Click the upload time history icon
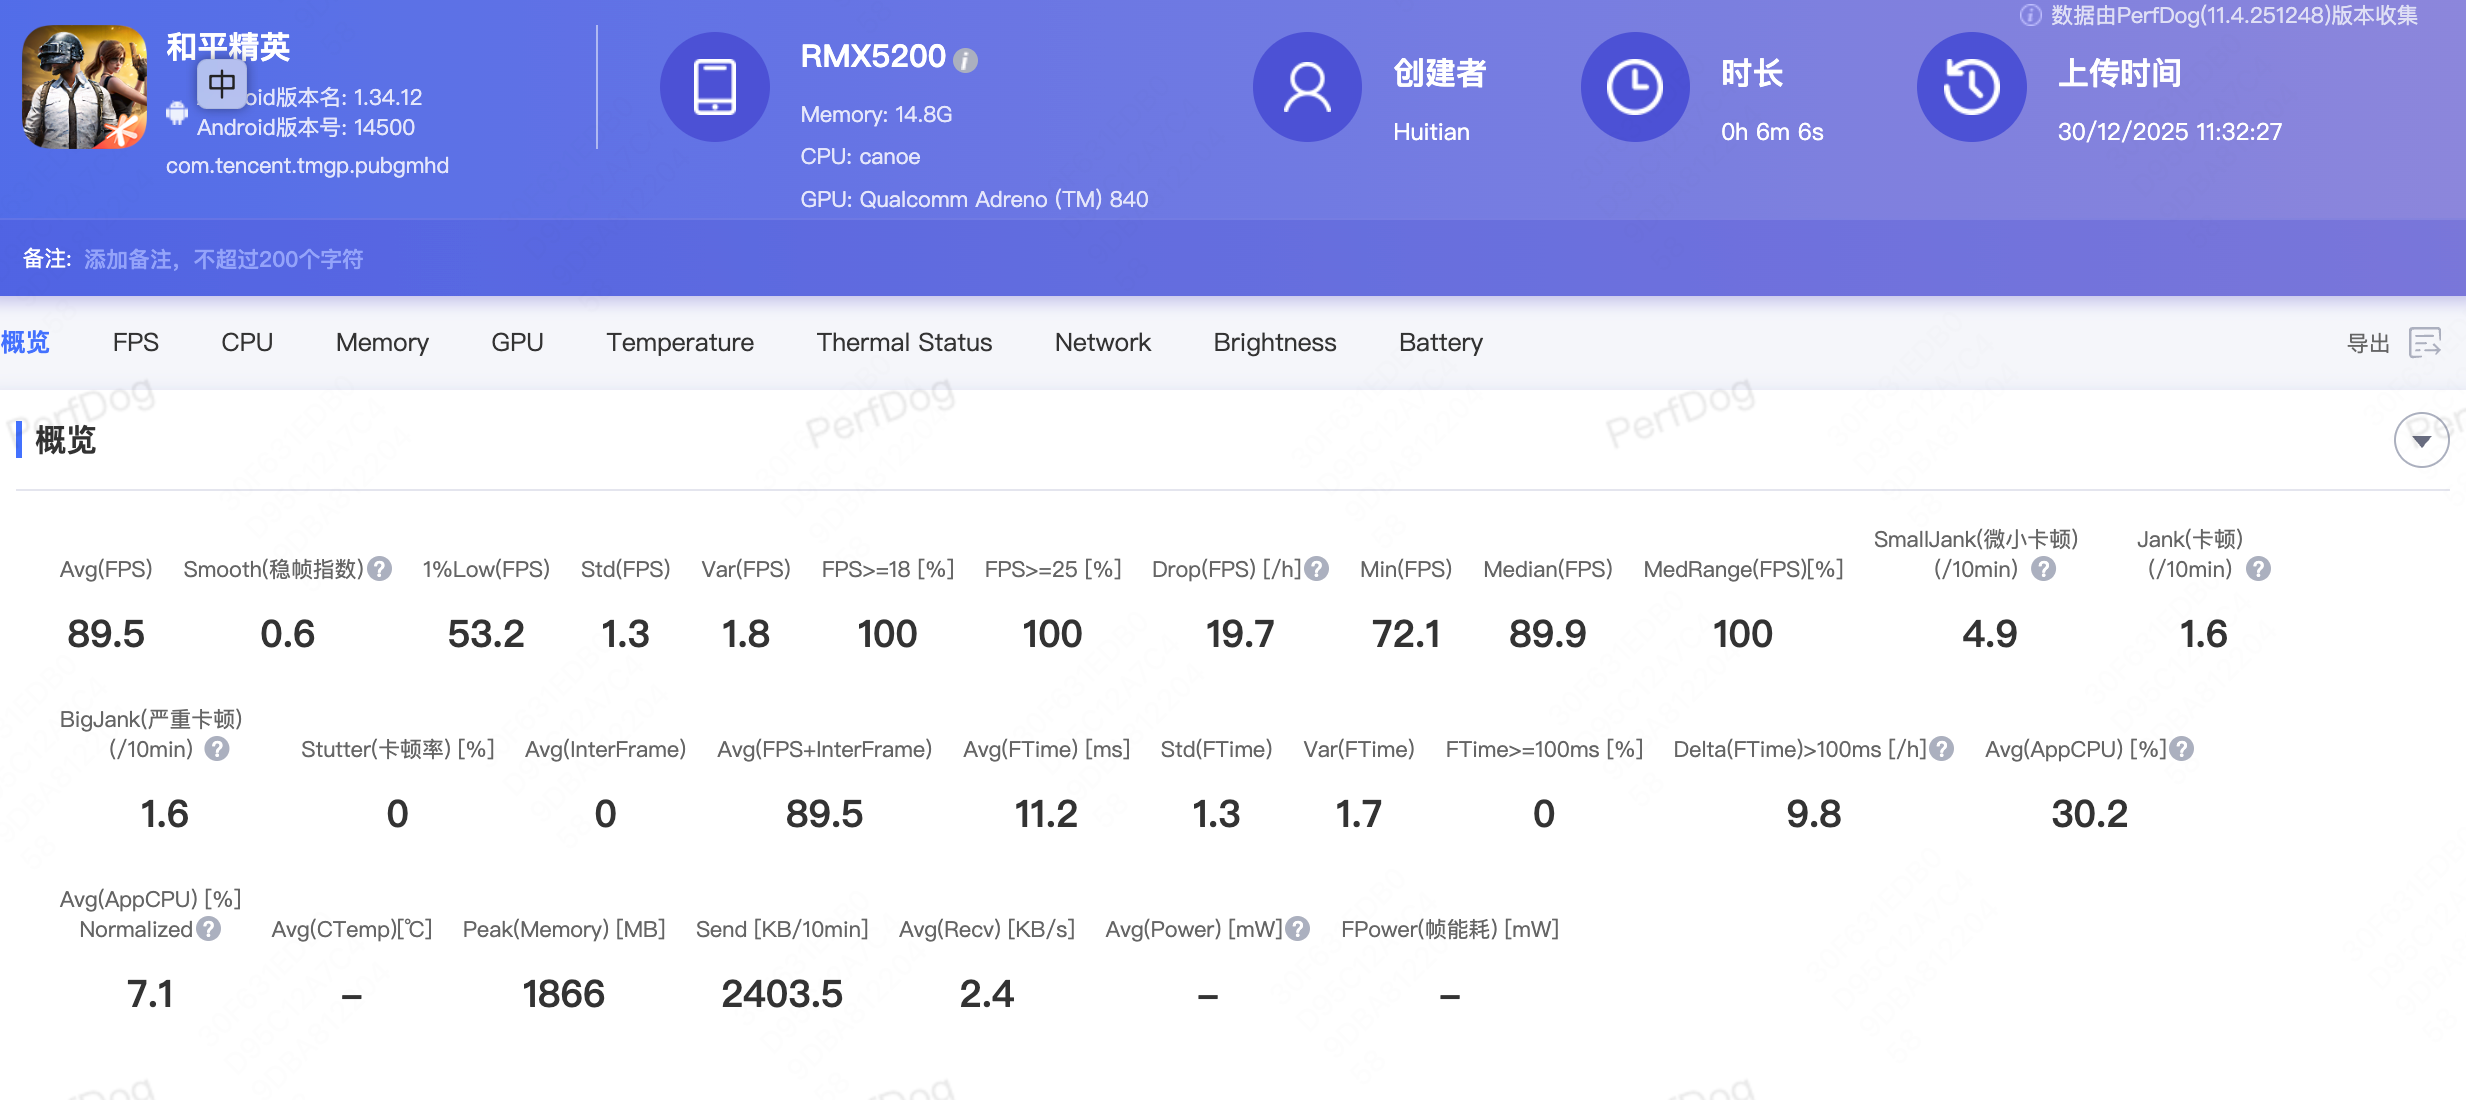 (x=1970, y=88)
